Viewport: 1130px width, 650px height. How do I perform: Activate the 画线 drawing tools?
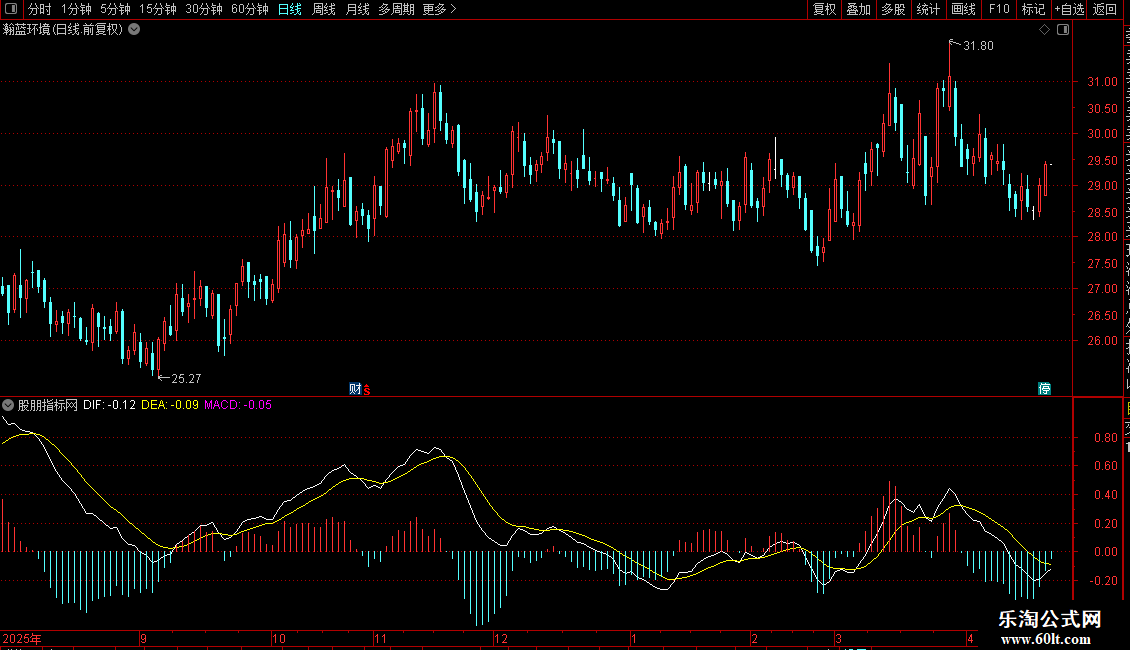(x=964, y=9)
